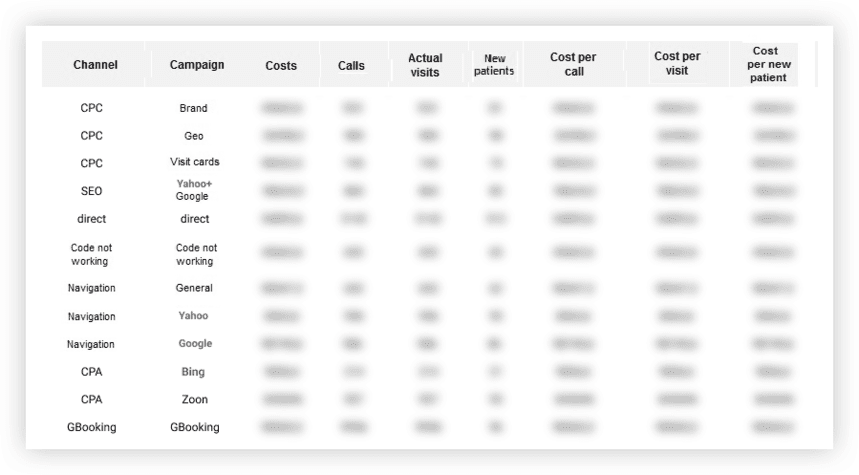Select Cost per new patient header
This screenshot has width=859, height=475.
(x=766, y=64)
